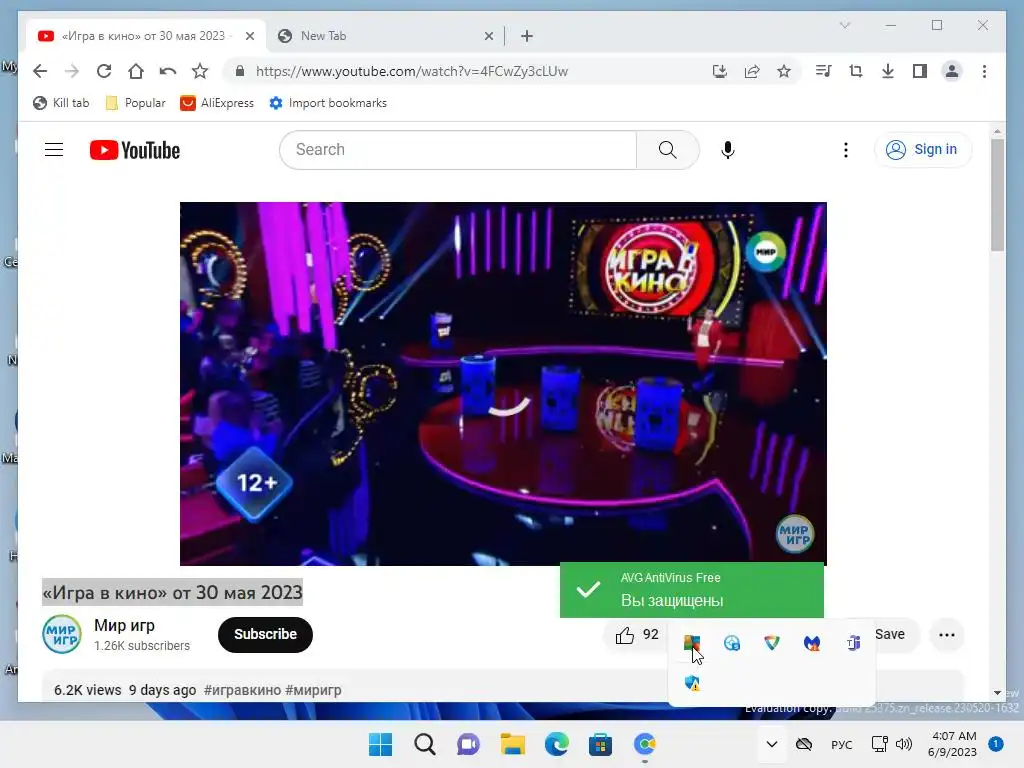Screen dimensions: 1024x768
Task: Close the «Игра в кино» tab
Action: 249,36
